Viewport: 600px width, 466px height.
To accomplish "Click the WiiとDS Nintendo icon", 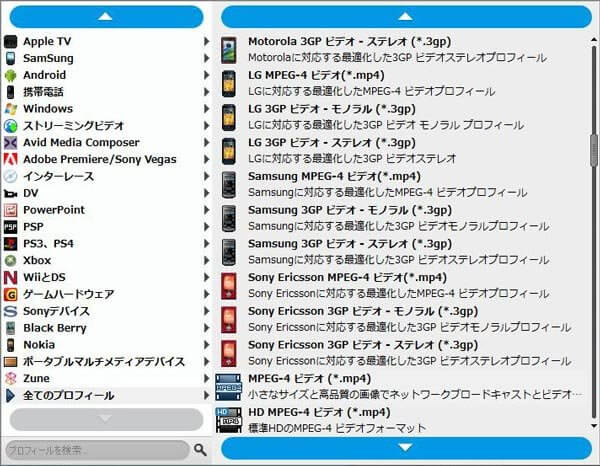I will click(x=11, y=277).
